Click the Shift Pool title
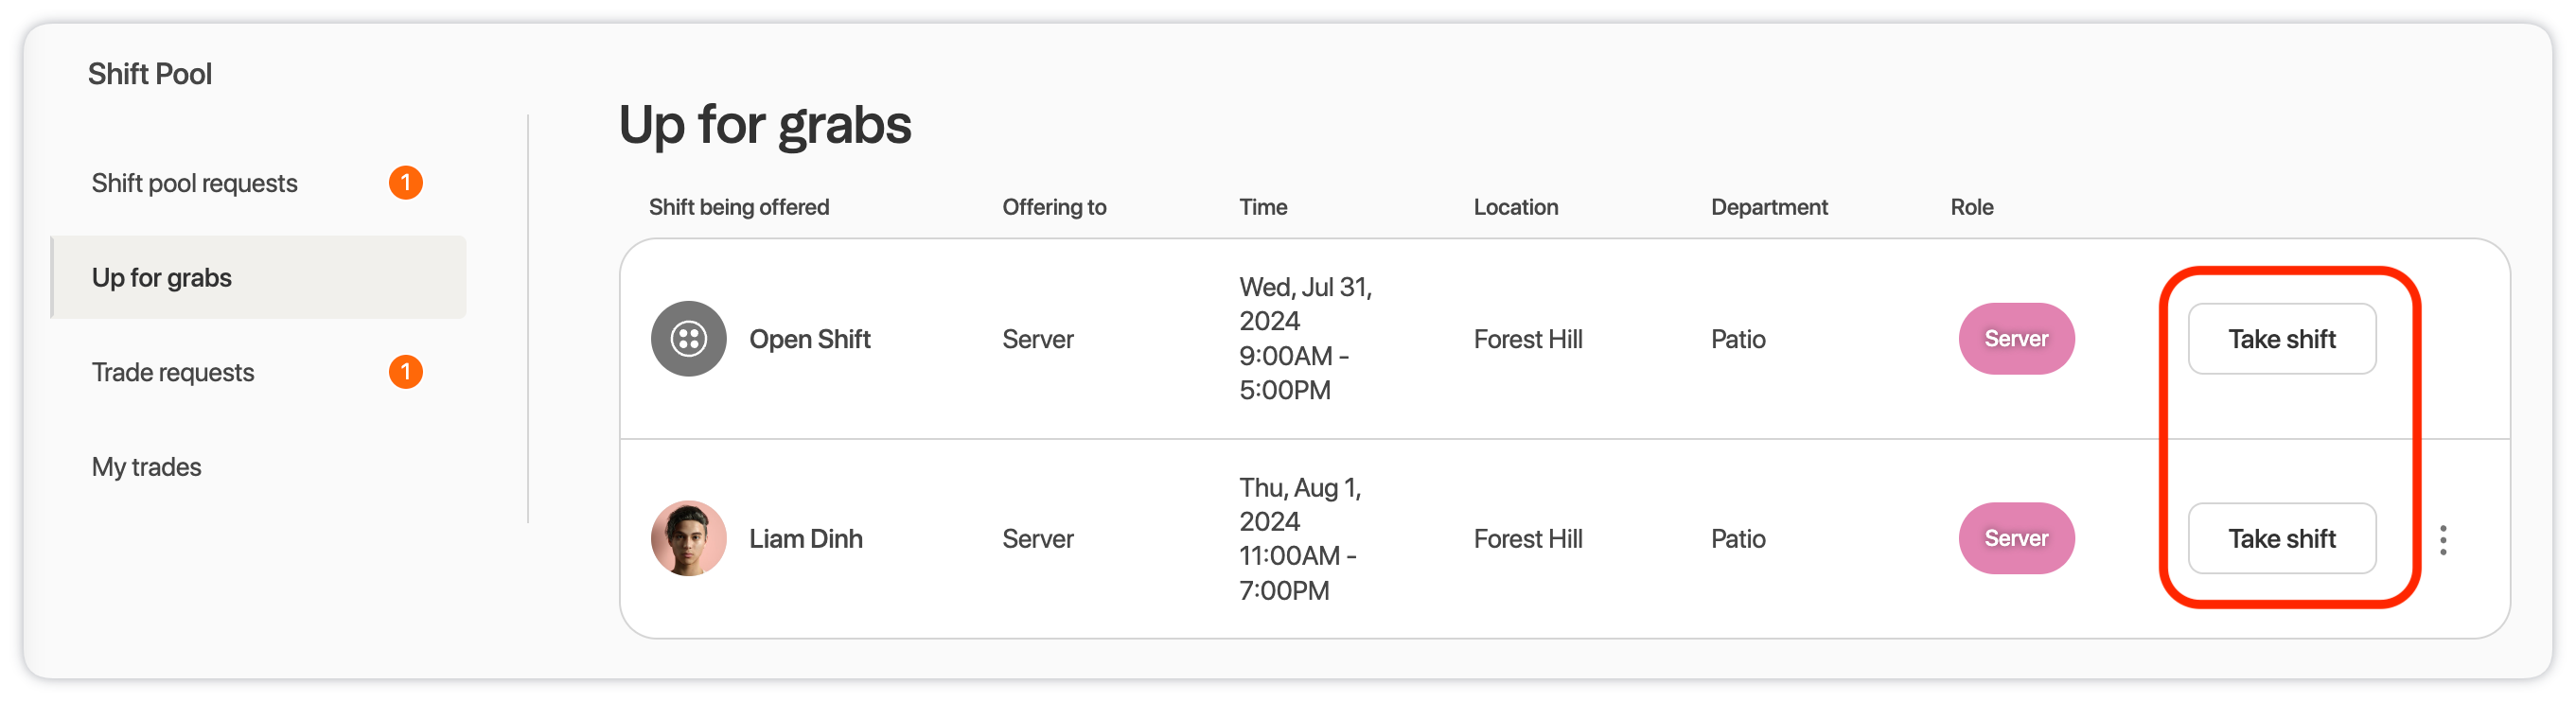 click(x=150, y=74)
